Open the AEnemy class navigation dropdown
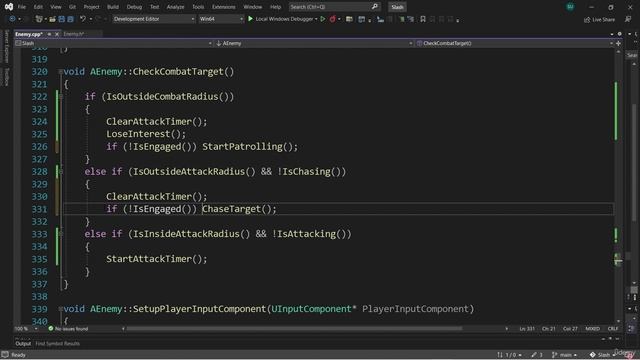Viewport: 640px width, 360px height. [x=313, y=43]
